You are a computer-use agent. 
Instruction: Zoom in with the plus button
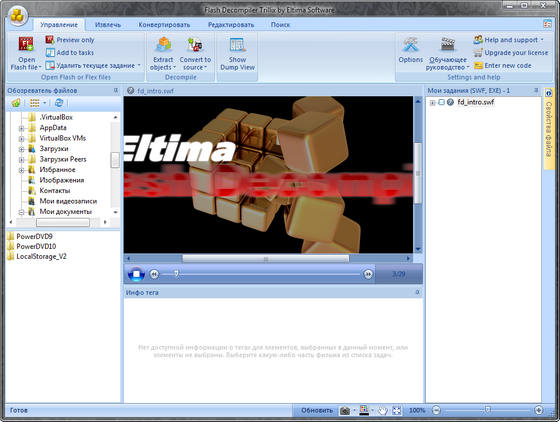click(x=539, y=411)
